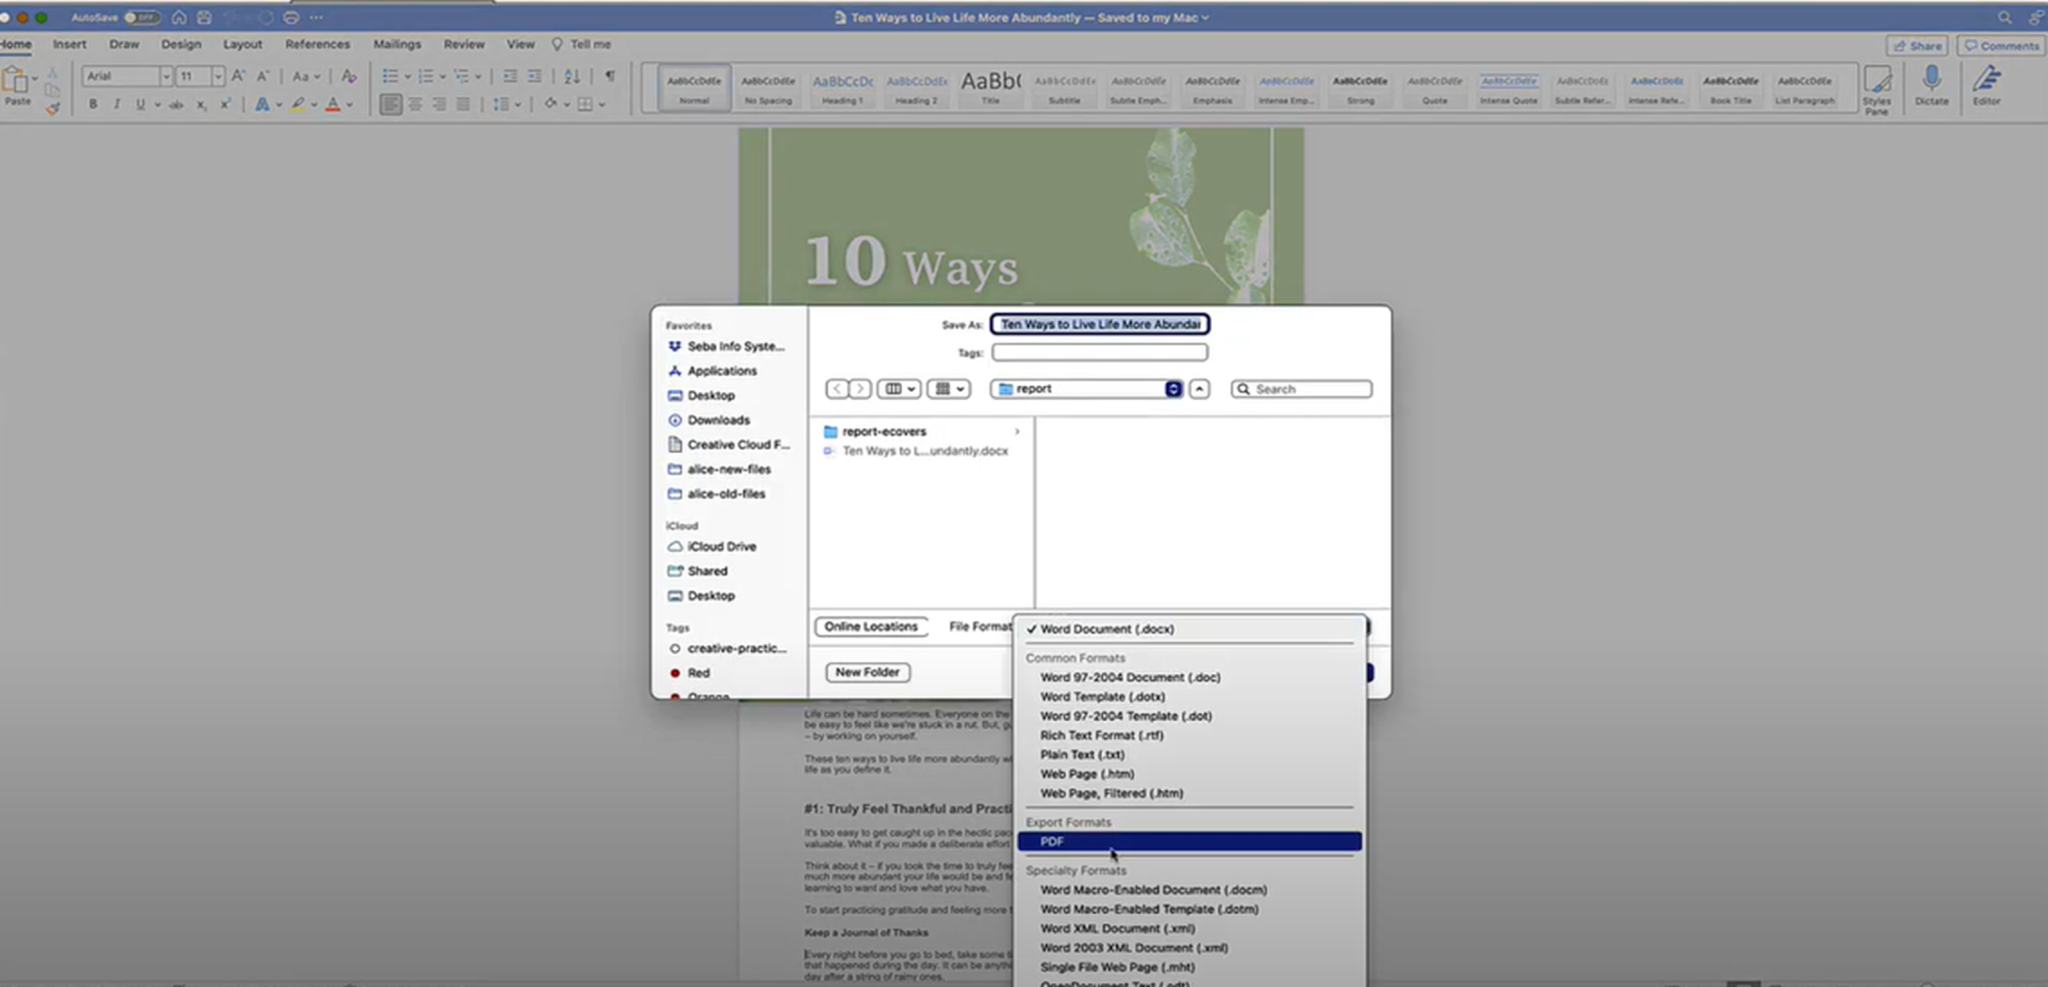Open the font name dropdown

click(165, 76)
